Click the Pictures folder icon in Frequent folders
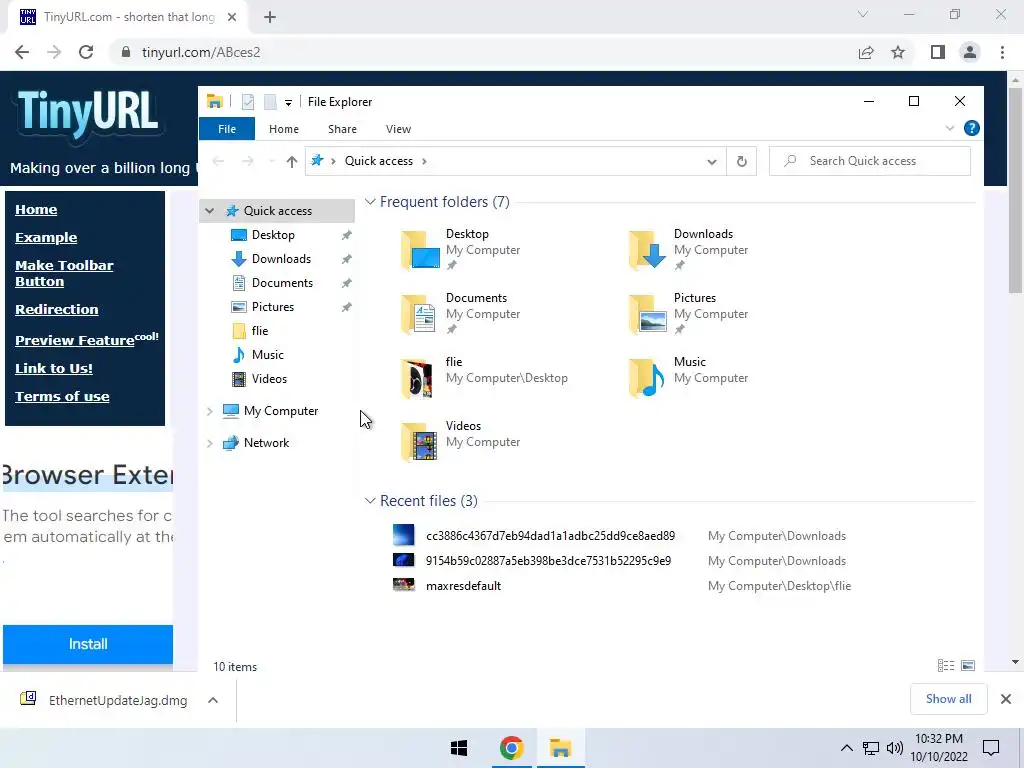This screenshot has width=1024, height=768. tap(647, 313)
